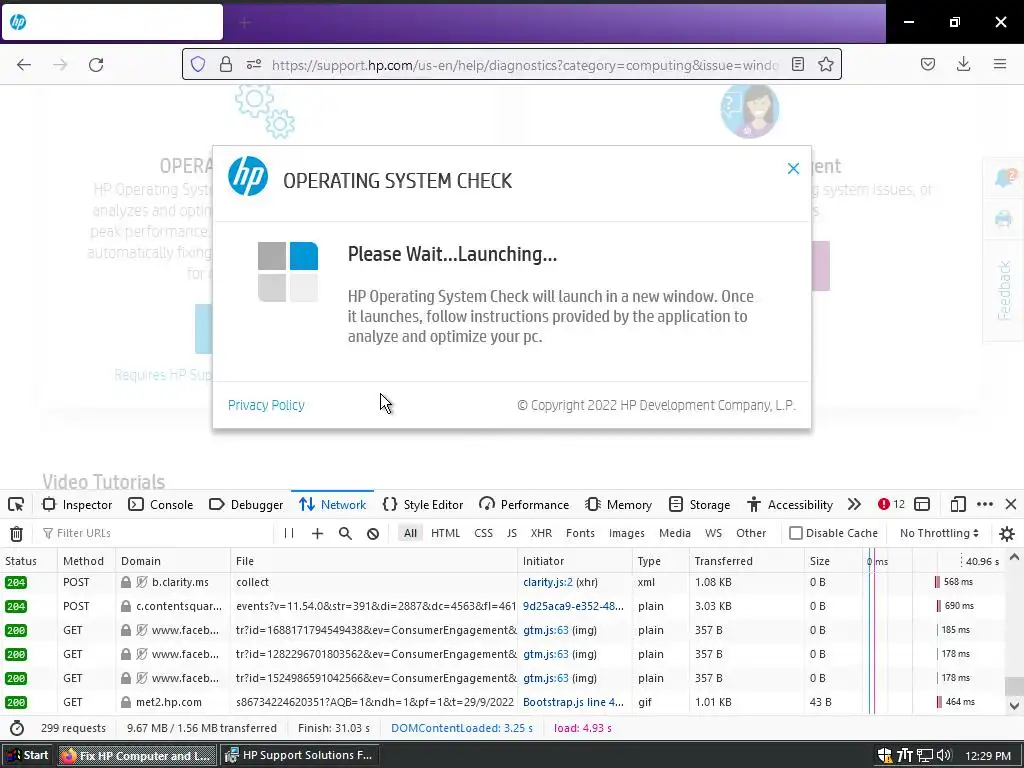Reload the page with the refresh icon

[x=96, y=65]
